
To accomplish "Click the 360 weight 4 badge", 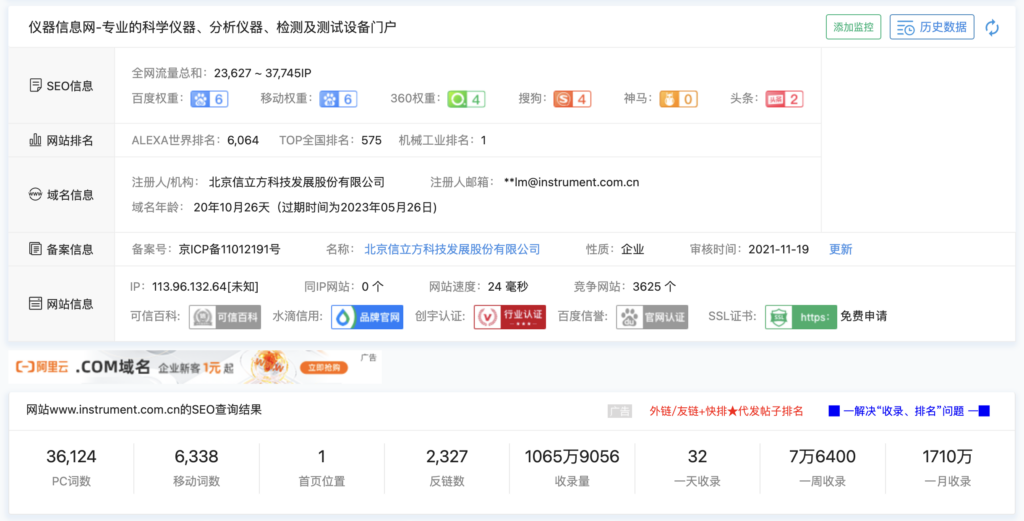I will pos(466,99).
